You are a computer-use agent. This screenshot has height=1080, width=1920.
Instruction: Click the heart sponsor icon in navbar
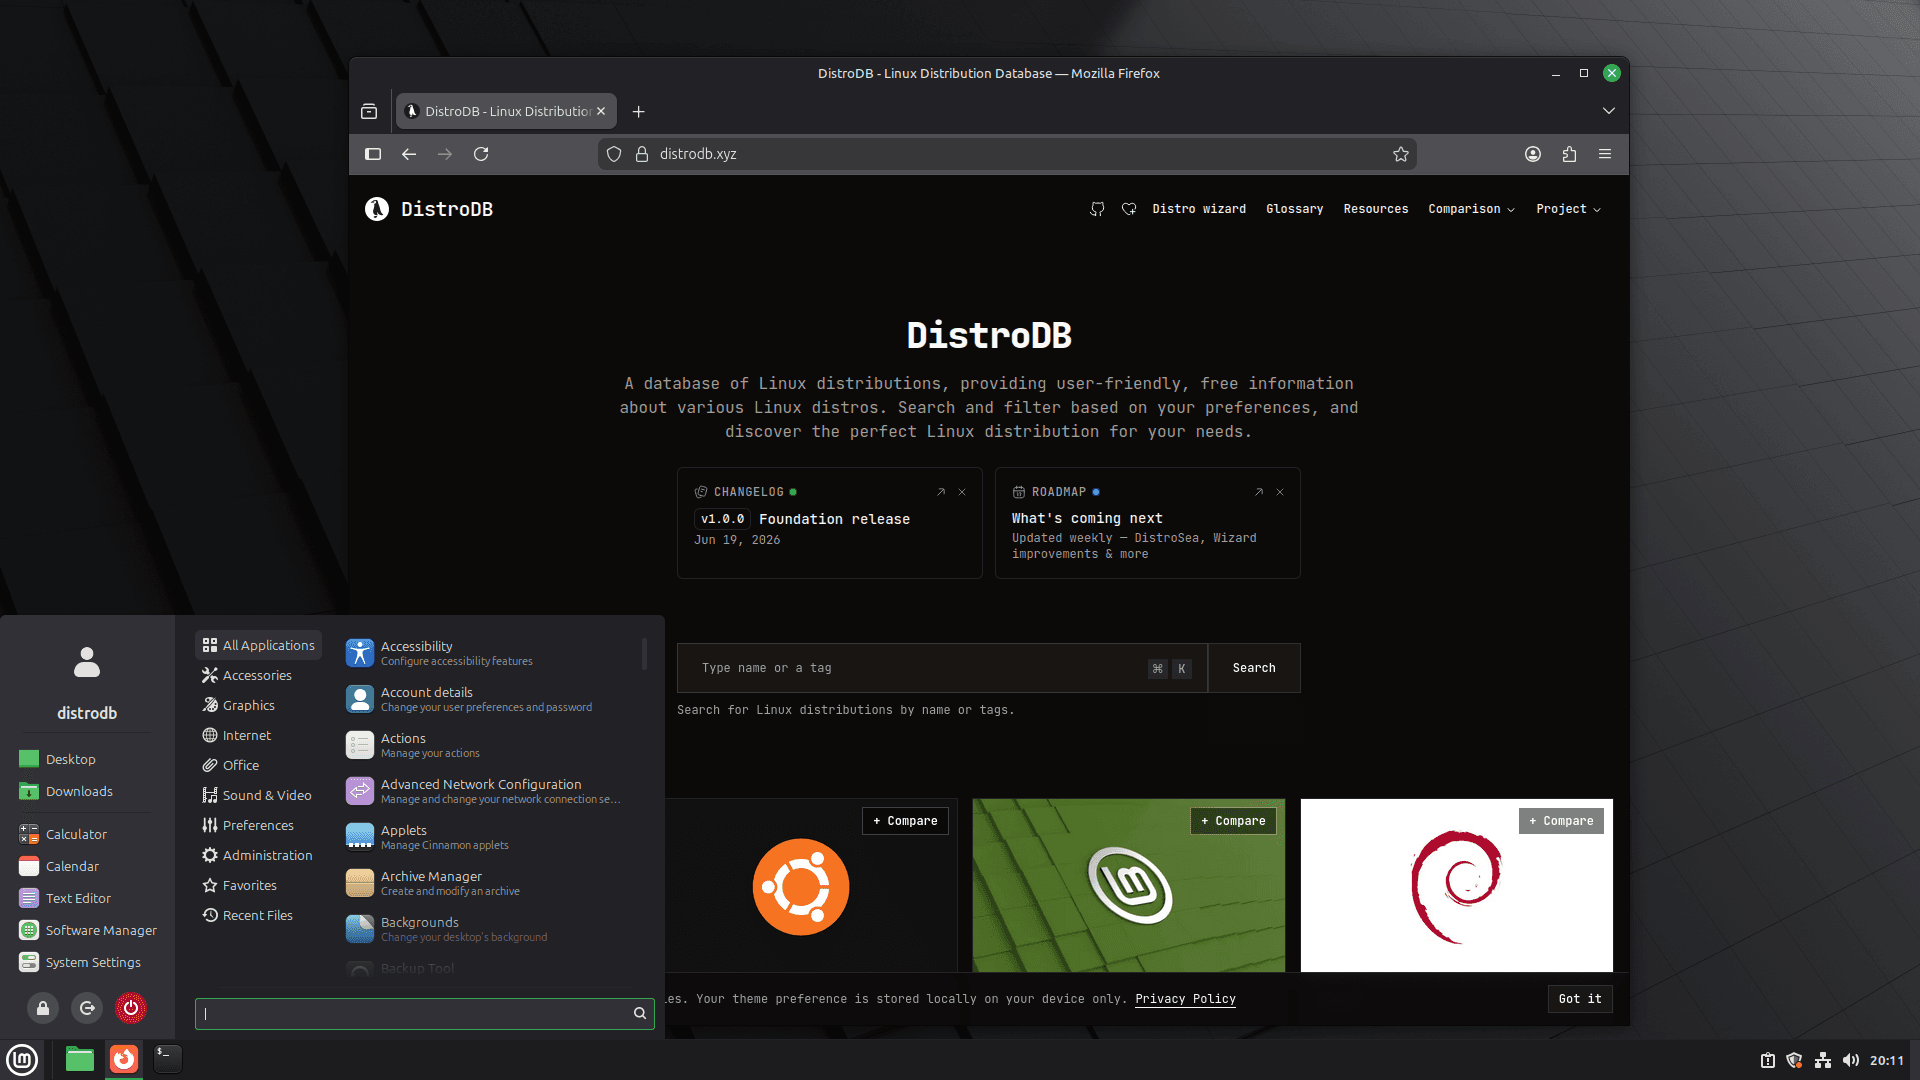[1129, 209]
